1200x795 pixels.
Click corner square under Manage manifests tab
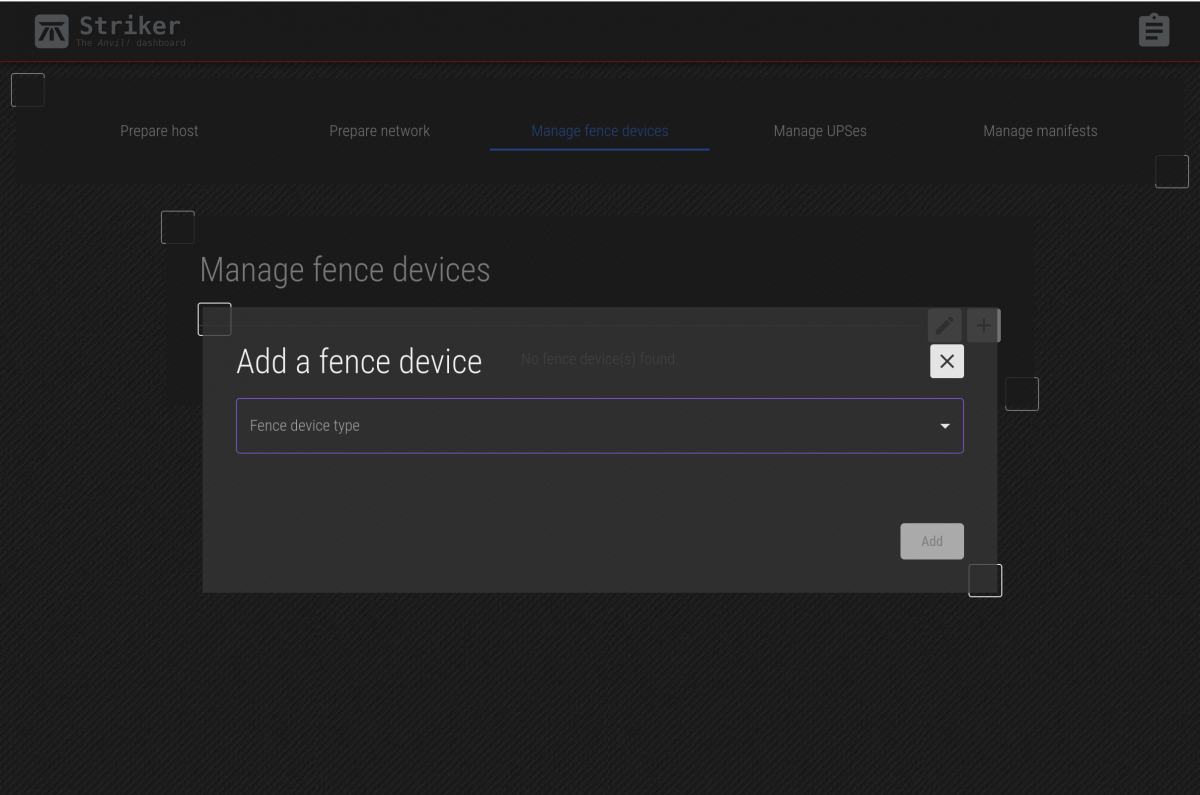tap(1171, 172)
